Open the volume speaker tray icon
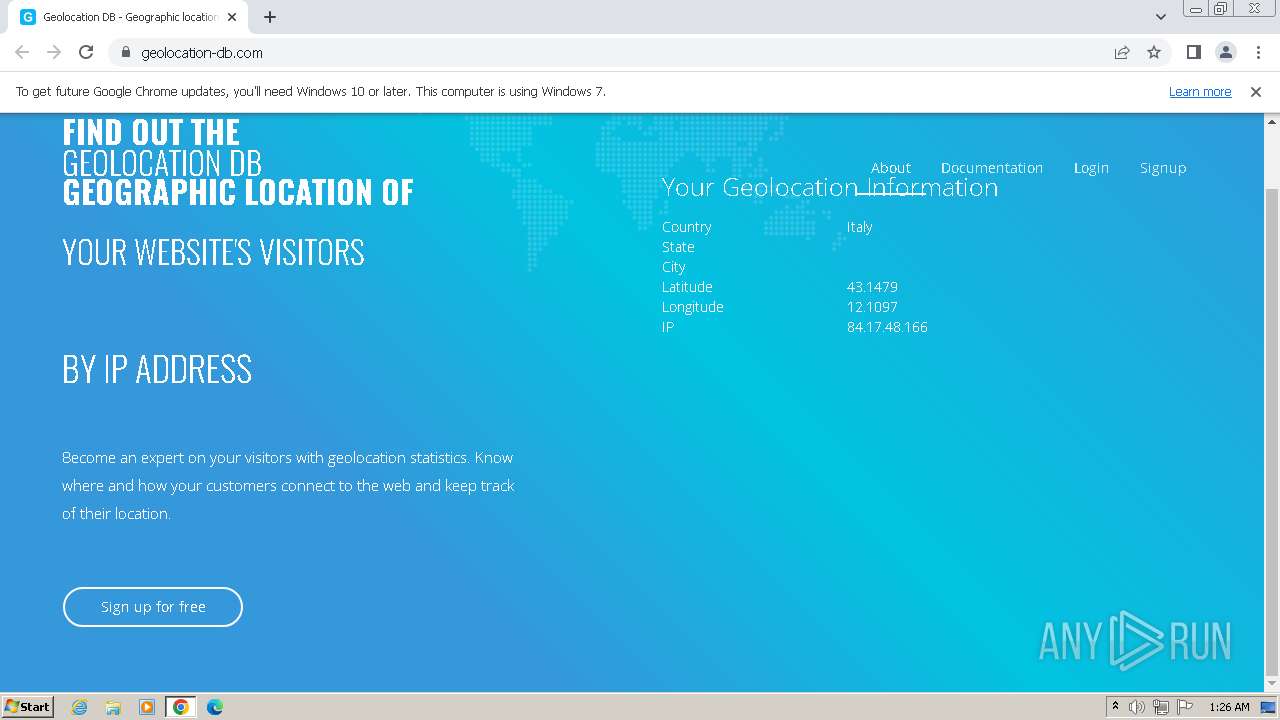1280x720 pixels. click(x=1137, y=707)
